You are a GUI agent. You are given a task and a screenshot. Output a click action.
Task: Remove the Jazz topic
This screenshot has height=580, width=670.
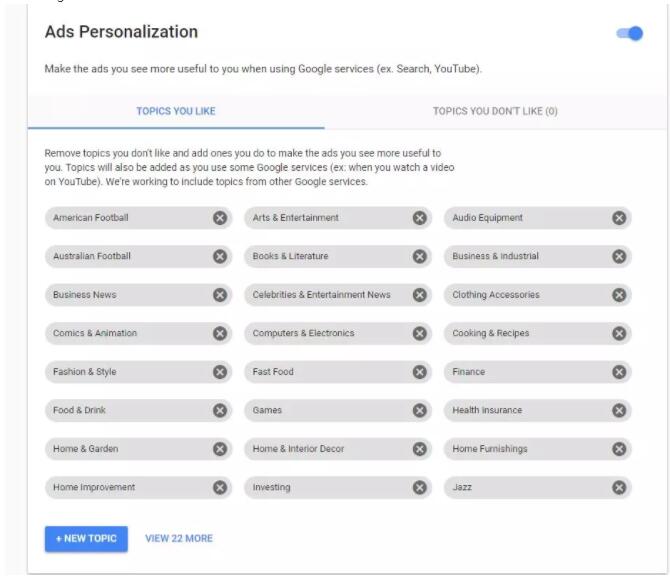[x=619, y=488]
